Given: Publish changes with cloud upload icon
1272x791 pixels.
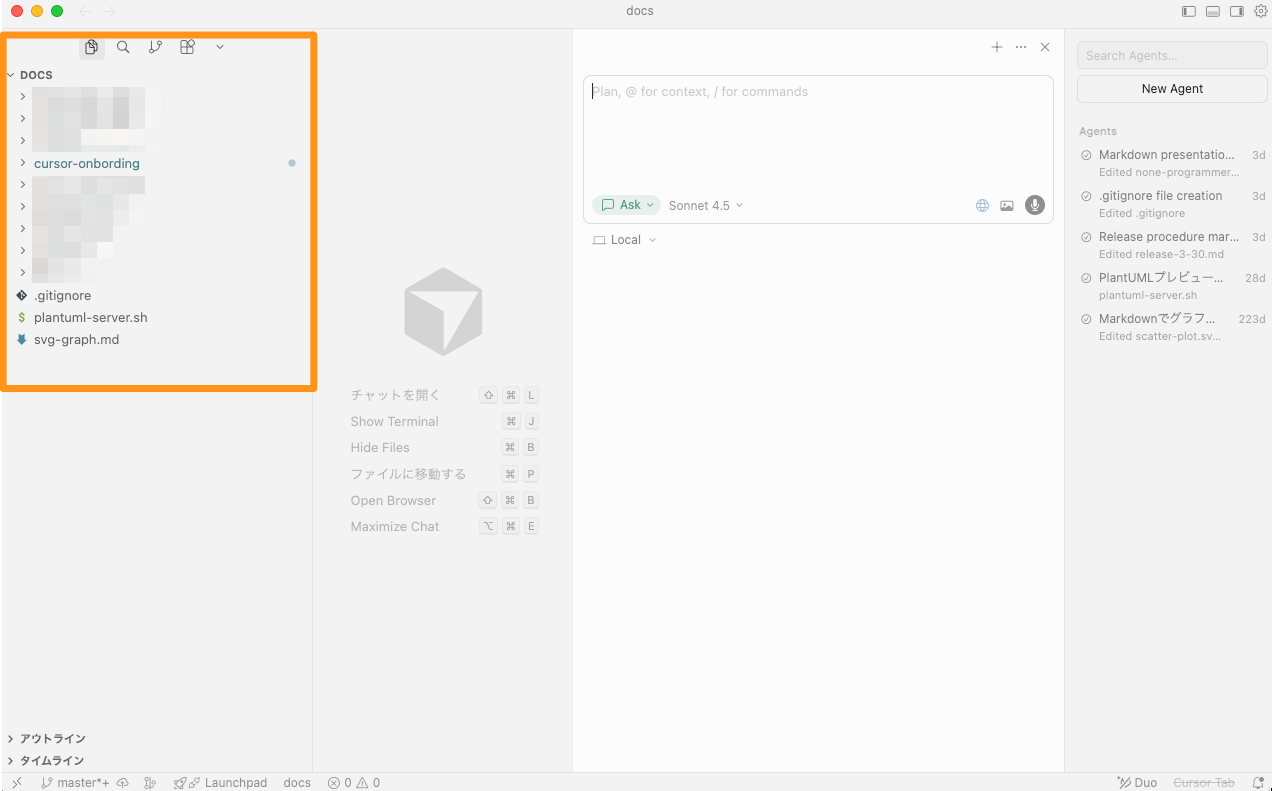Looking at the screenshot, I should coord(123,783).
